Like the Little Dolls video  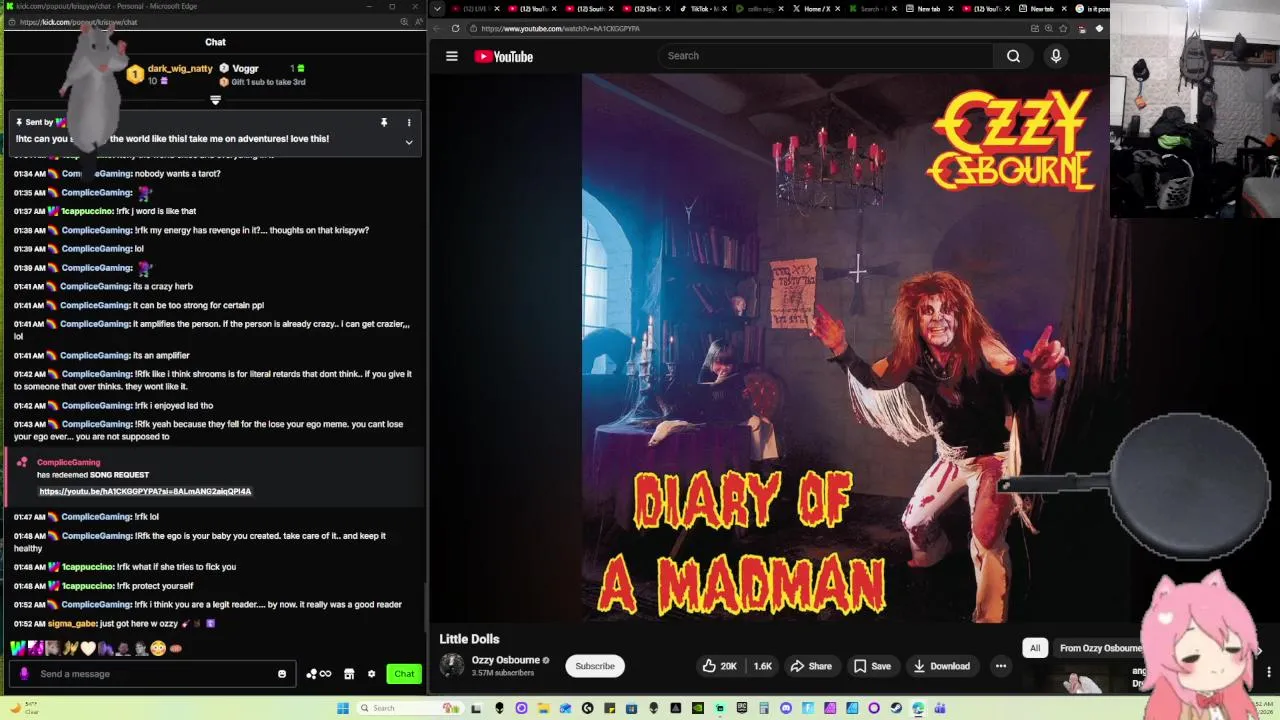pyautogui.click(x=719, y=666)
